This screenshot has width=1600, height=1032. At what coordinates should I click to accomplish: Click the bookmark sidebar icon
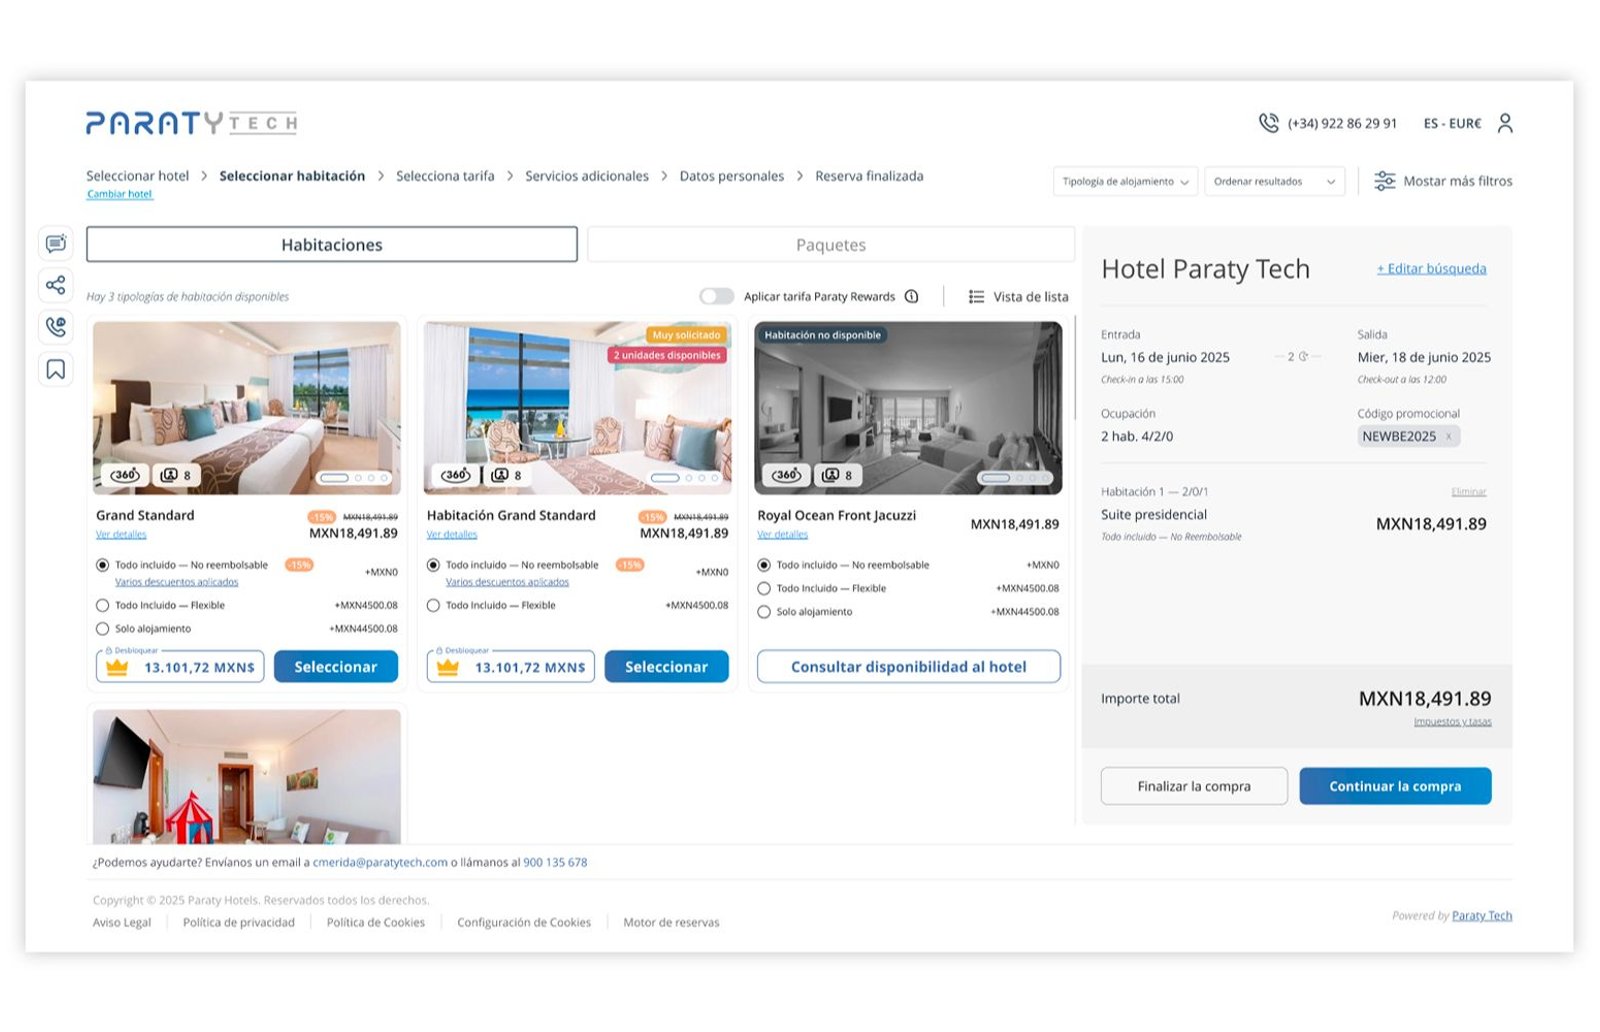(x=56, y=369)
